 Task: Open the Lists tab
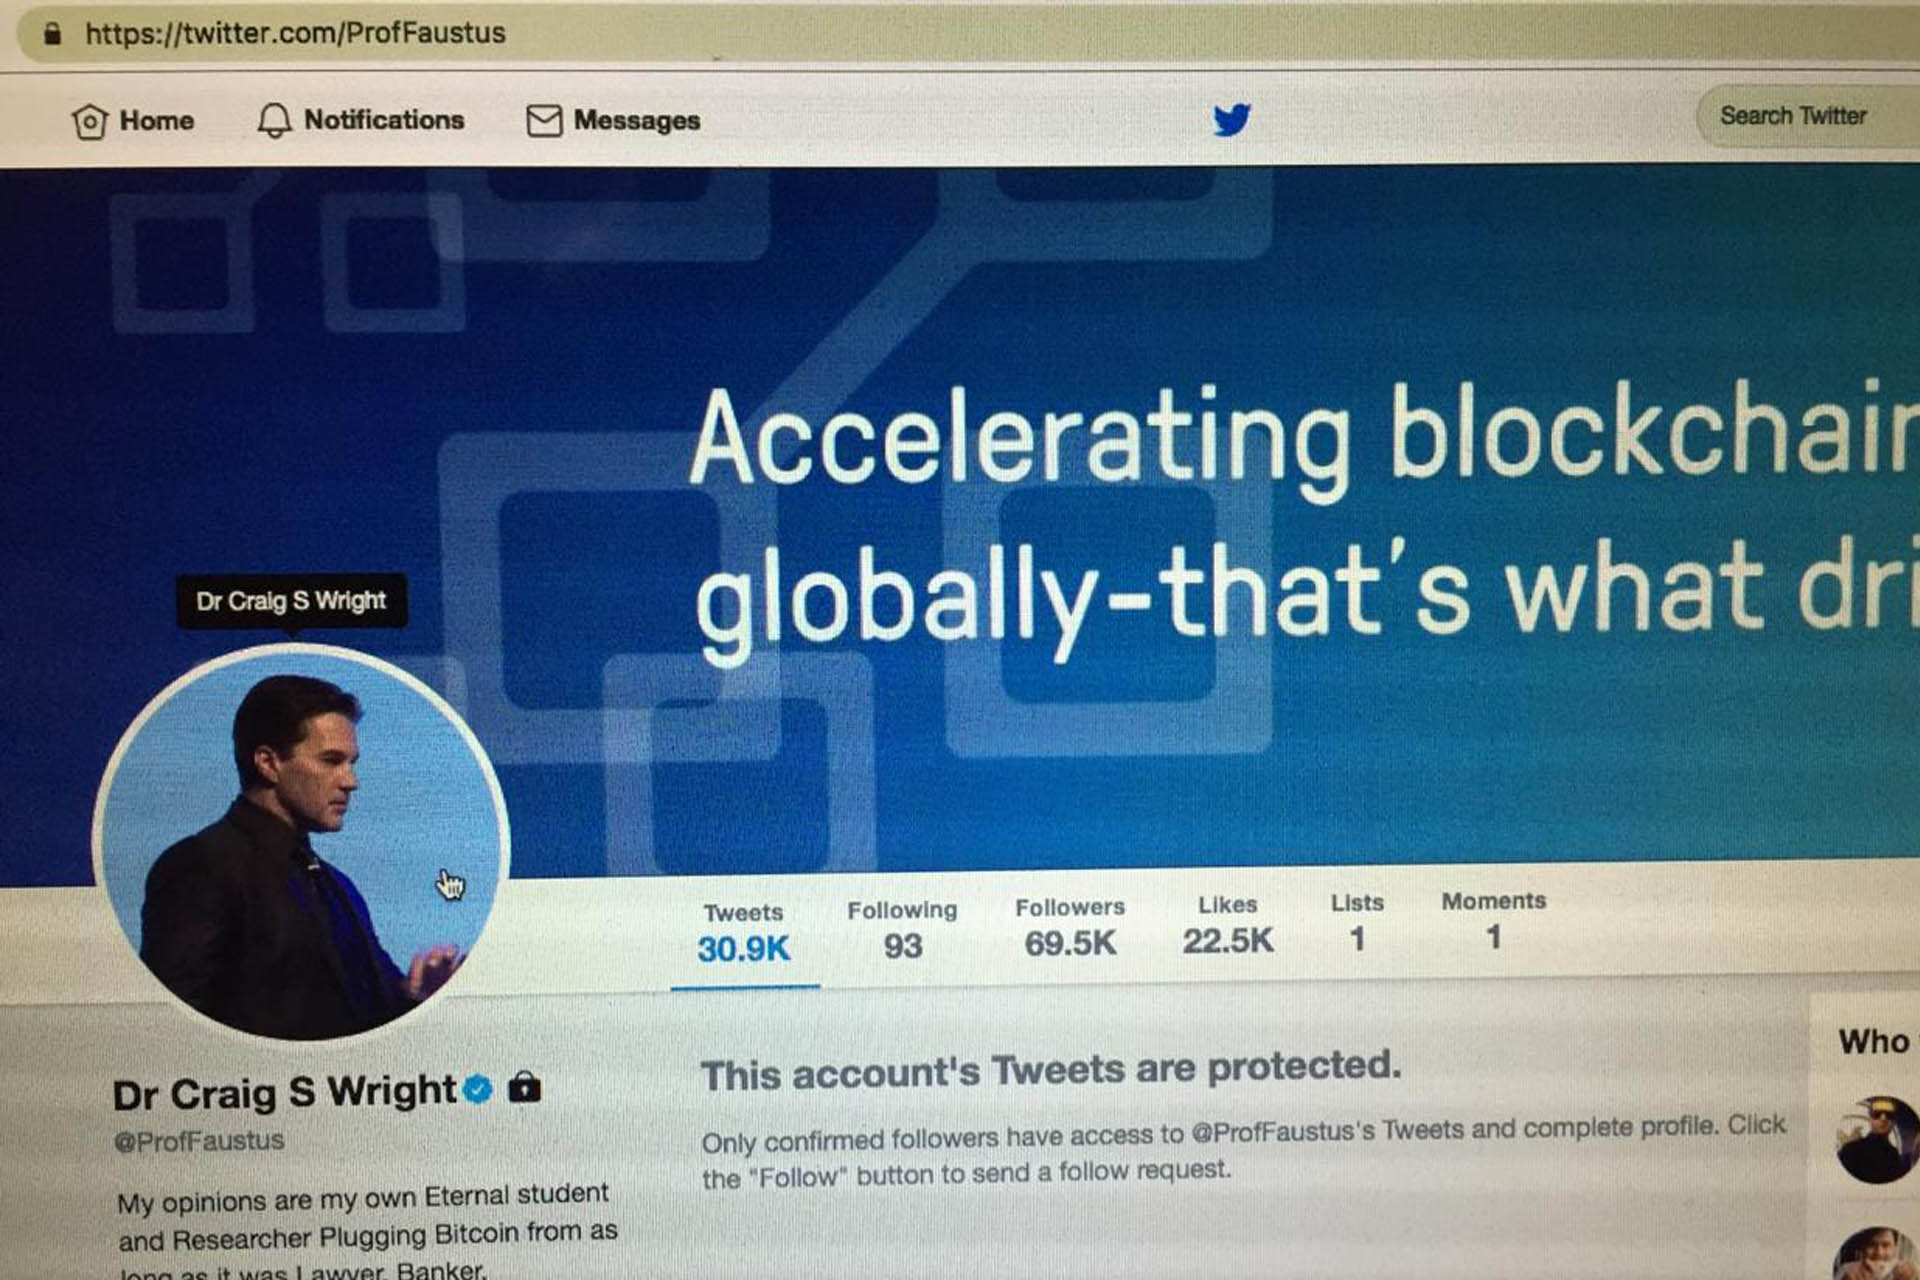1357,921
